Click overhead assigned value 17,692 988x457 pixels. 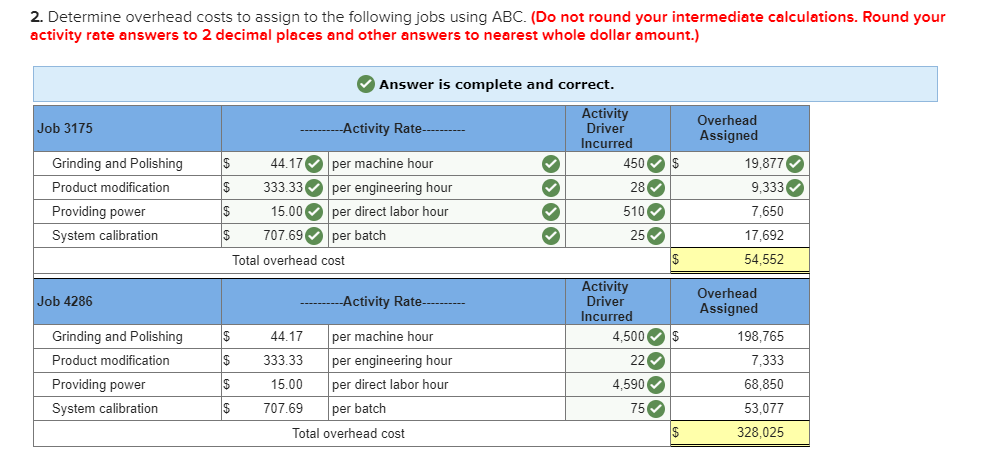764,236
